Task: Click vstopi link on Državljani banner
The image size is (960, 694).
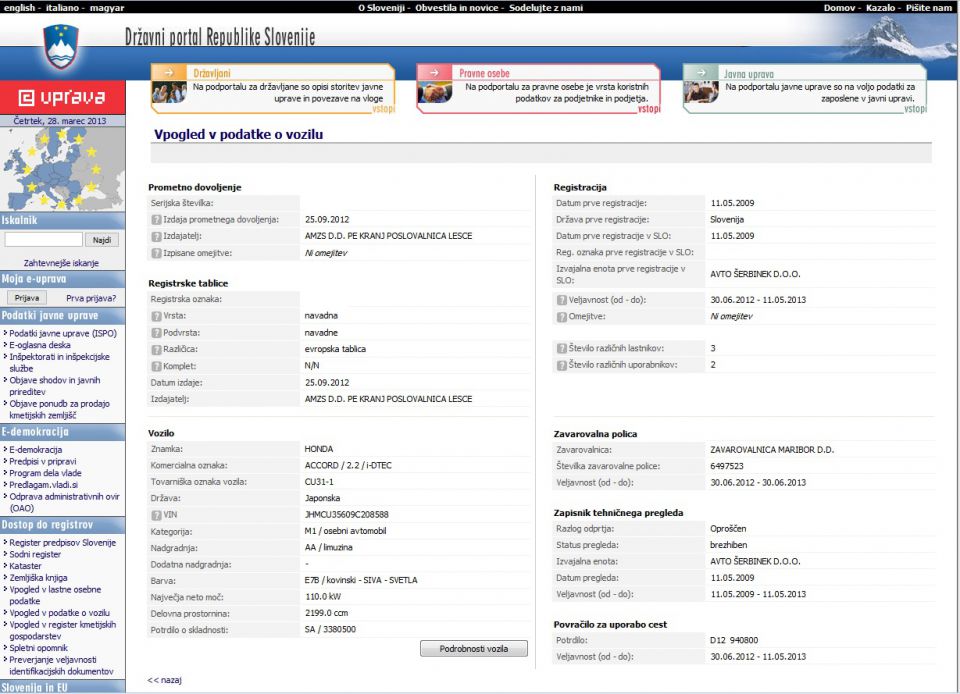Action: click(383, 109)
